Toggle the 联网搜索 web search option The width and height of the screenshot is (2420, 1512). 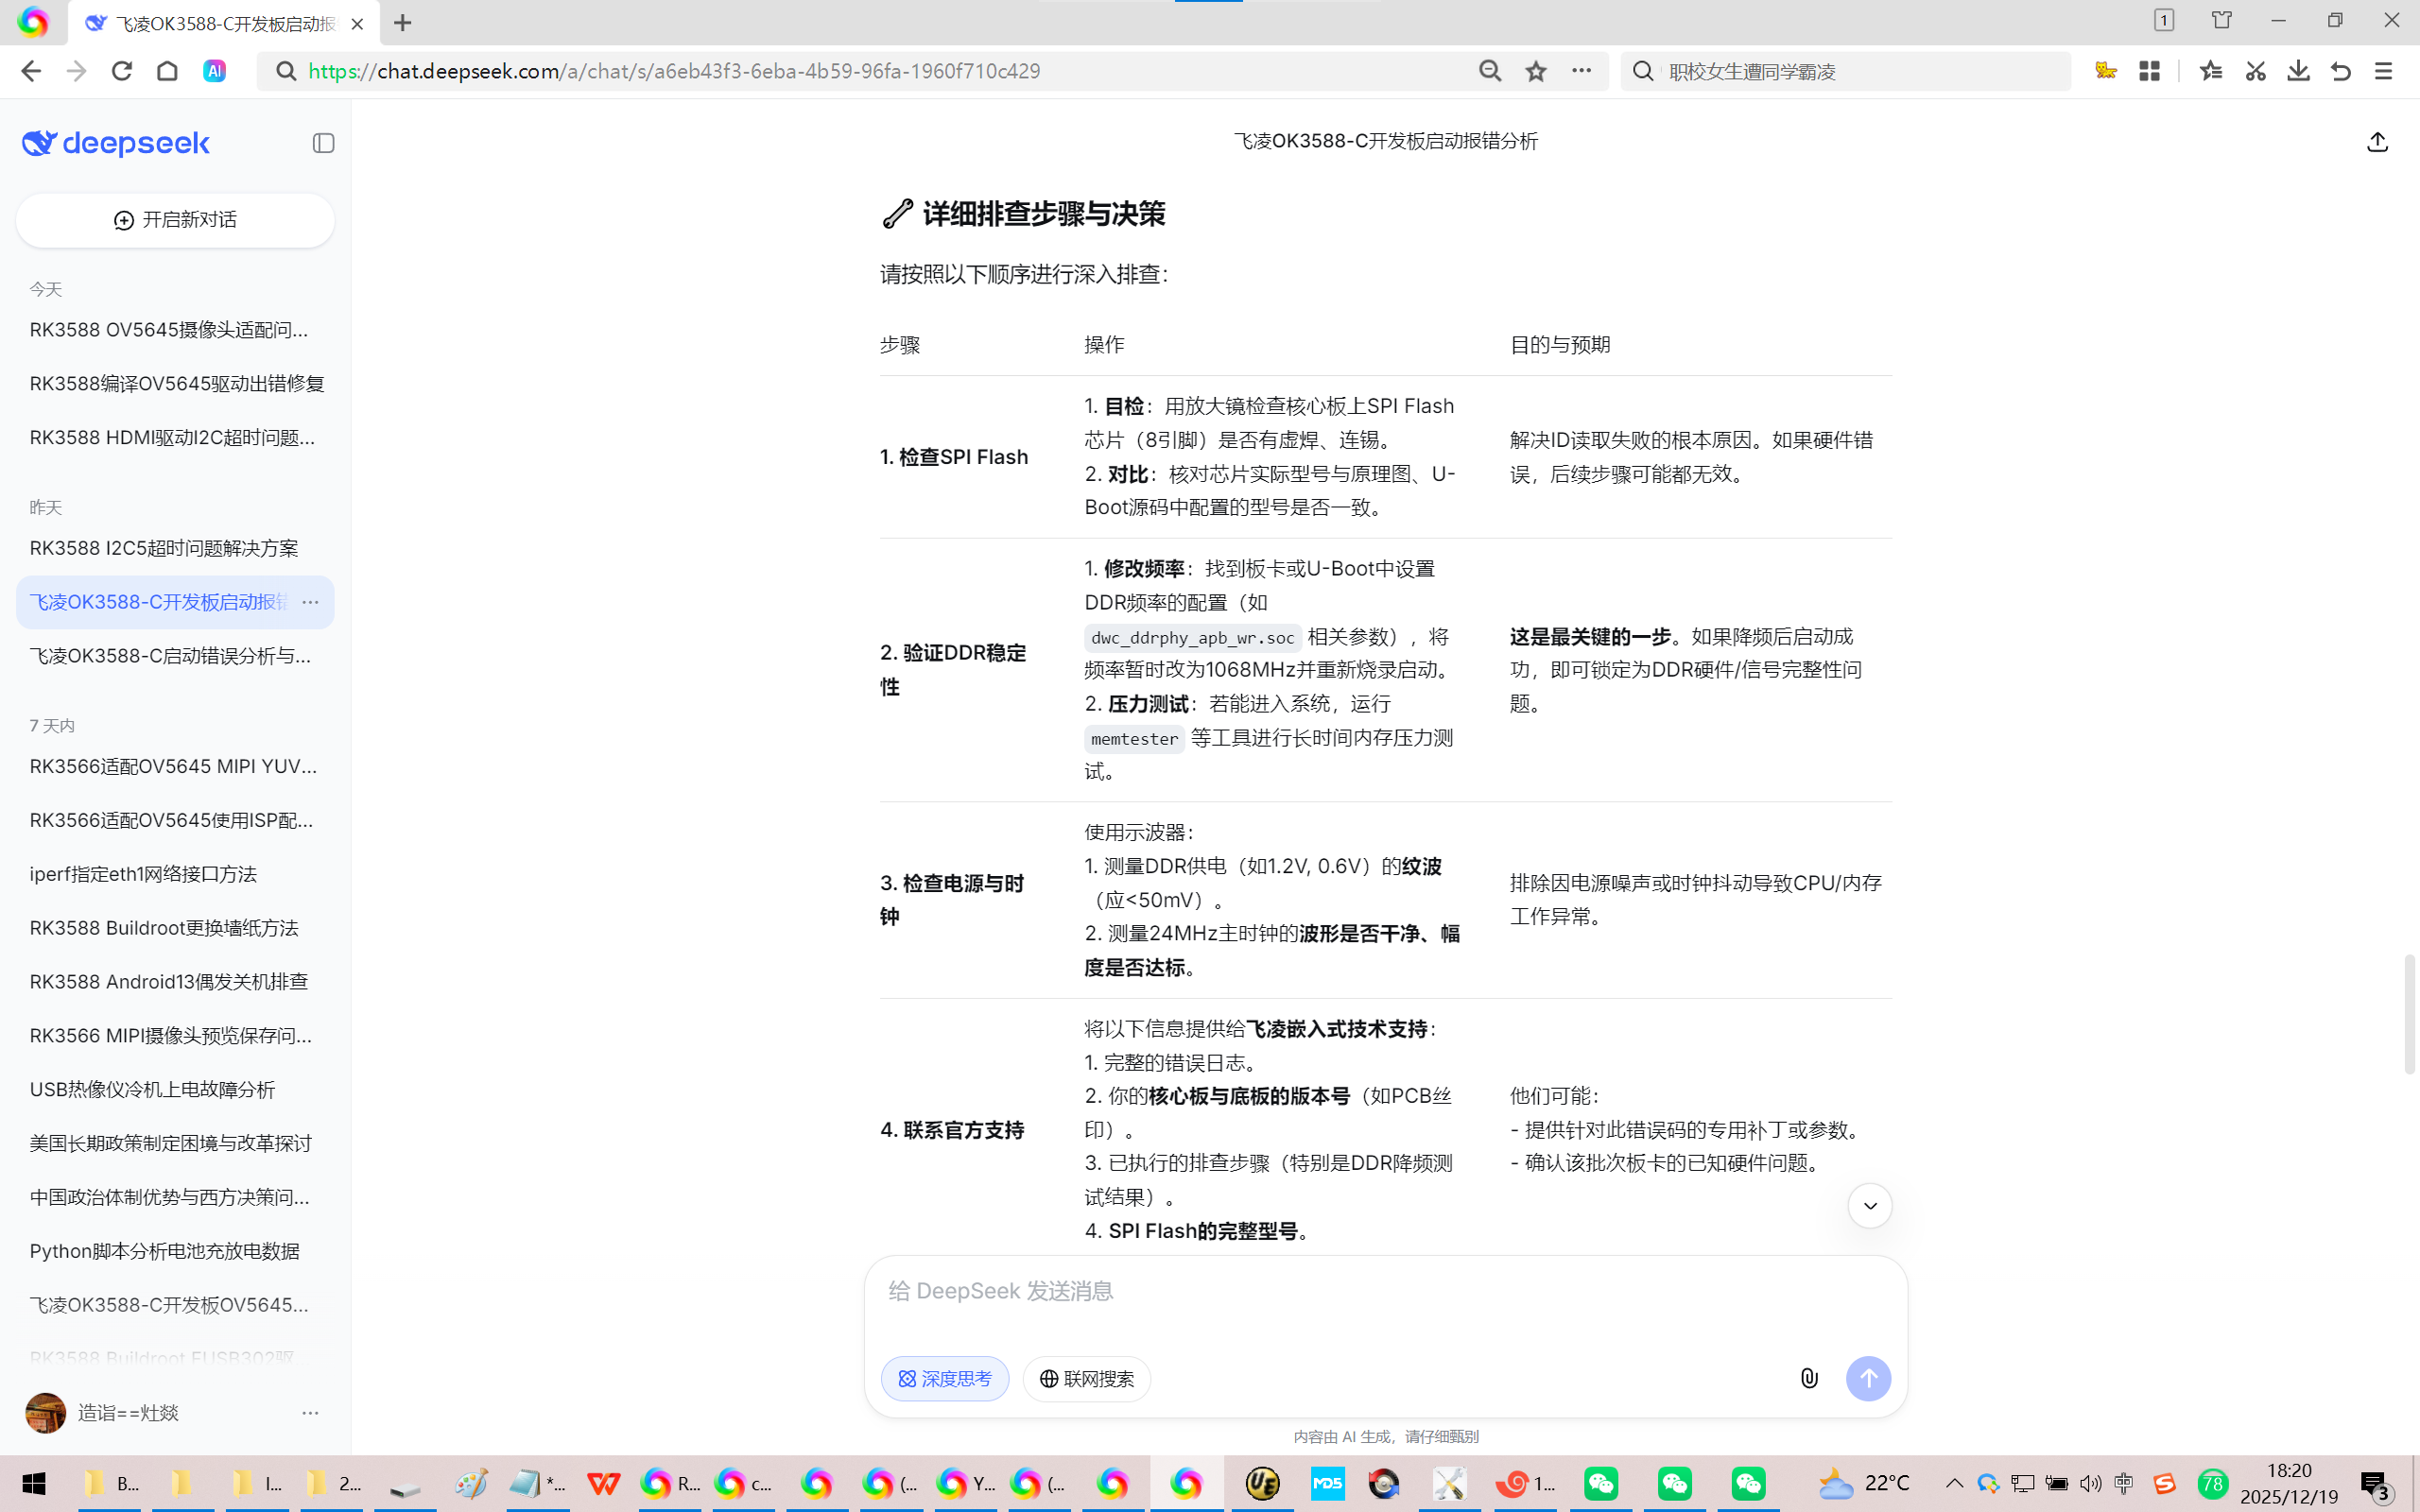pyautogui.click(x=1086, y=1378)
